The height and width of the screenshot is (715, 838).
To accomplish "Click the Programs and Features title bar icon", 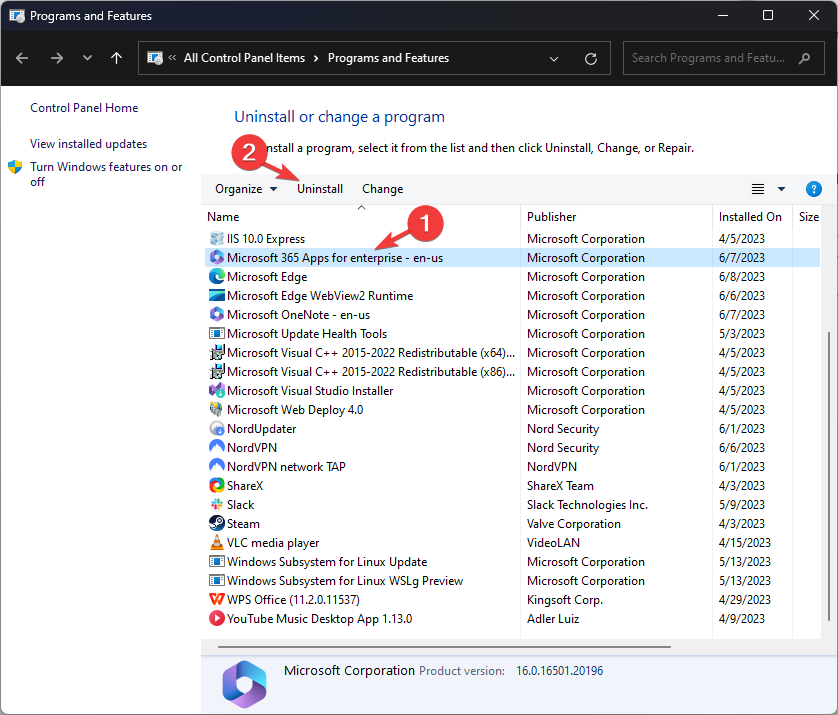I will pos(17,15).
